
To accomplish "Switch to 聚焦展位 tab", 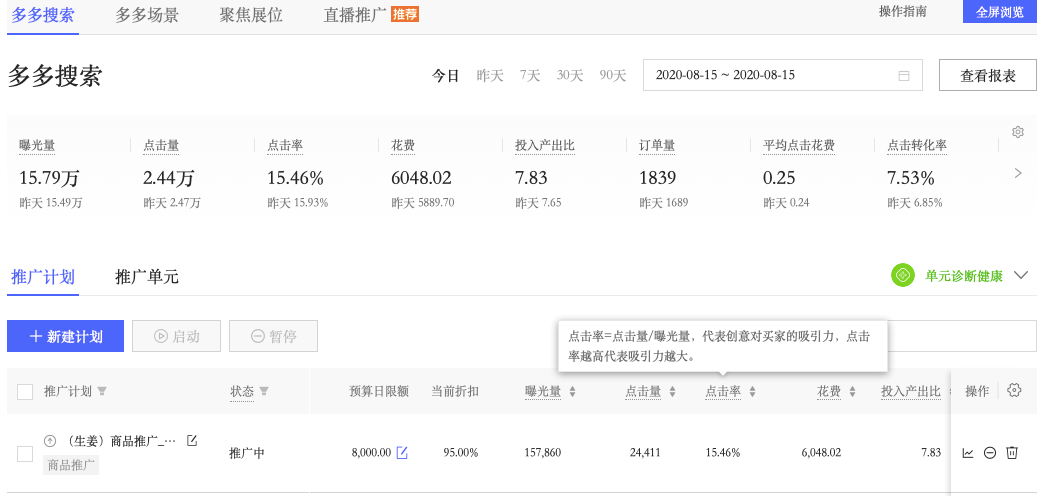I will point(251,15).
